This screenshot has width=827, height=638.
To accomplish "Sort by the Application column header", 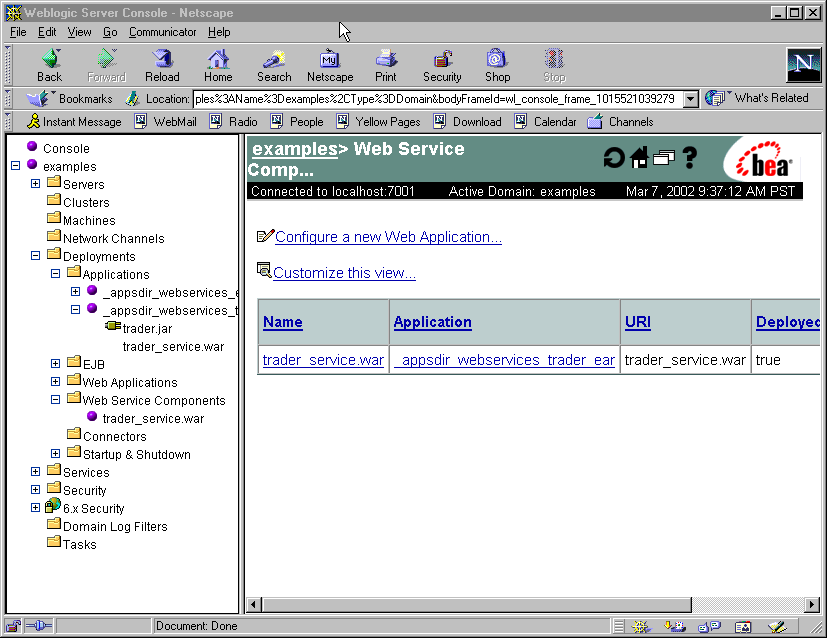I will pyautogui.click(x=432, y=322).
